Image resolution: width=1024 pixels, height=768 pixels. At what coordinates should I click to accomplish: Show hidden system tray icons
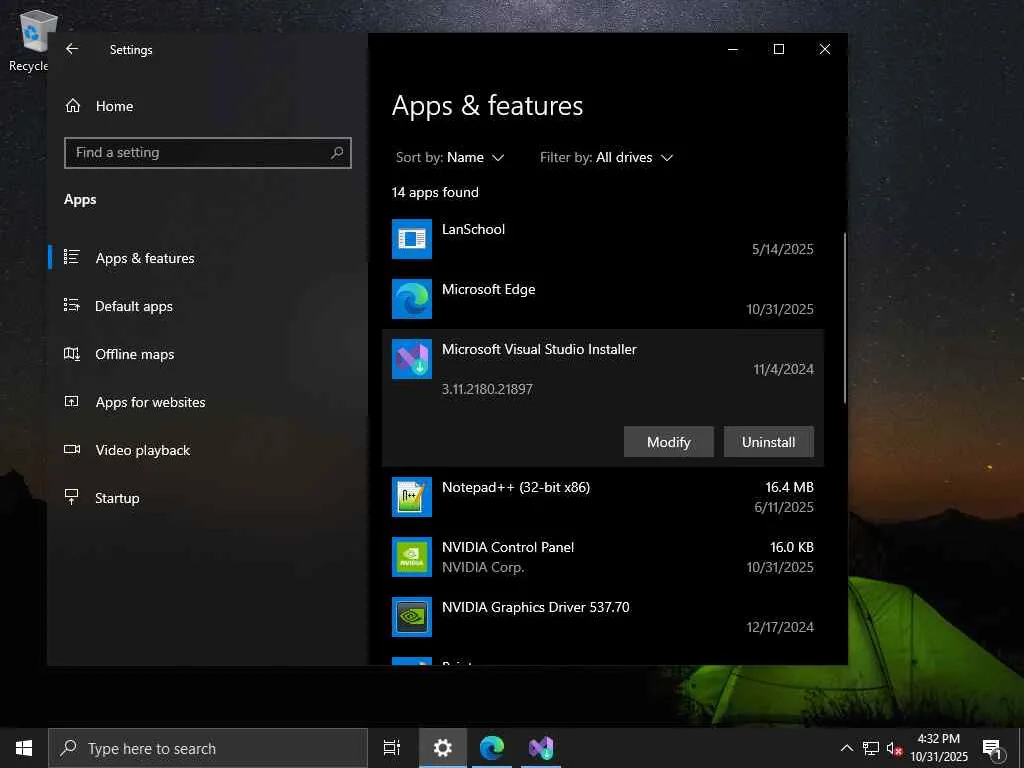pyautogui.click(x=846, y=748)
